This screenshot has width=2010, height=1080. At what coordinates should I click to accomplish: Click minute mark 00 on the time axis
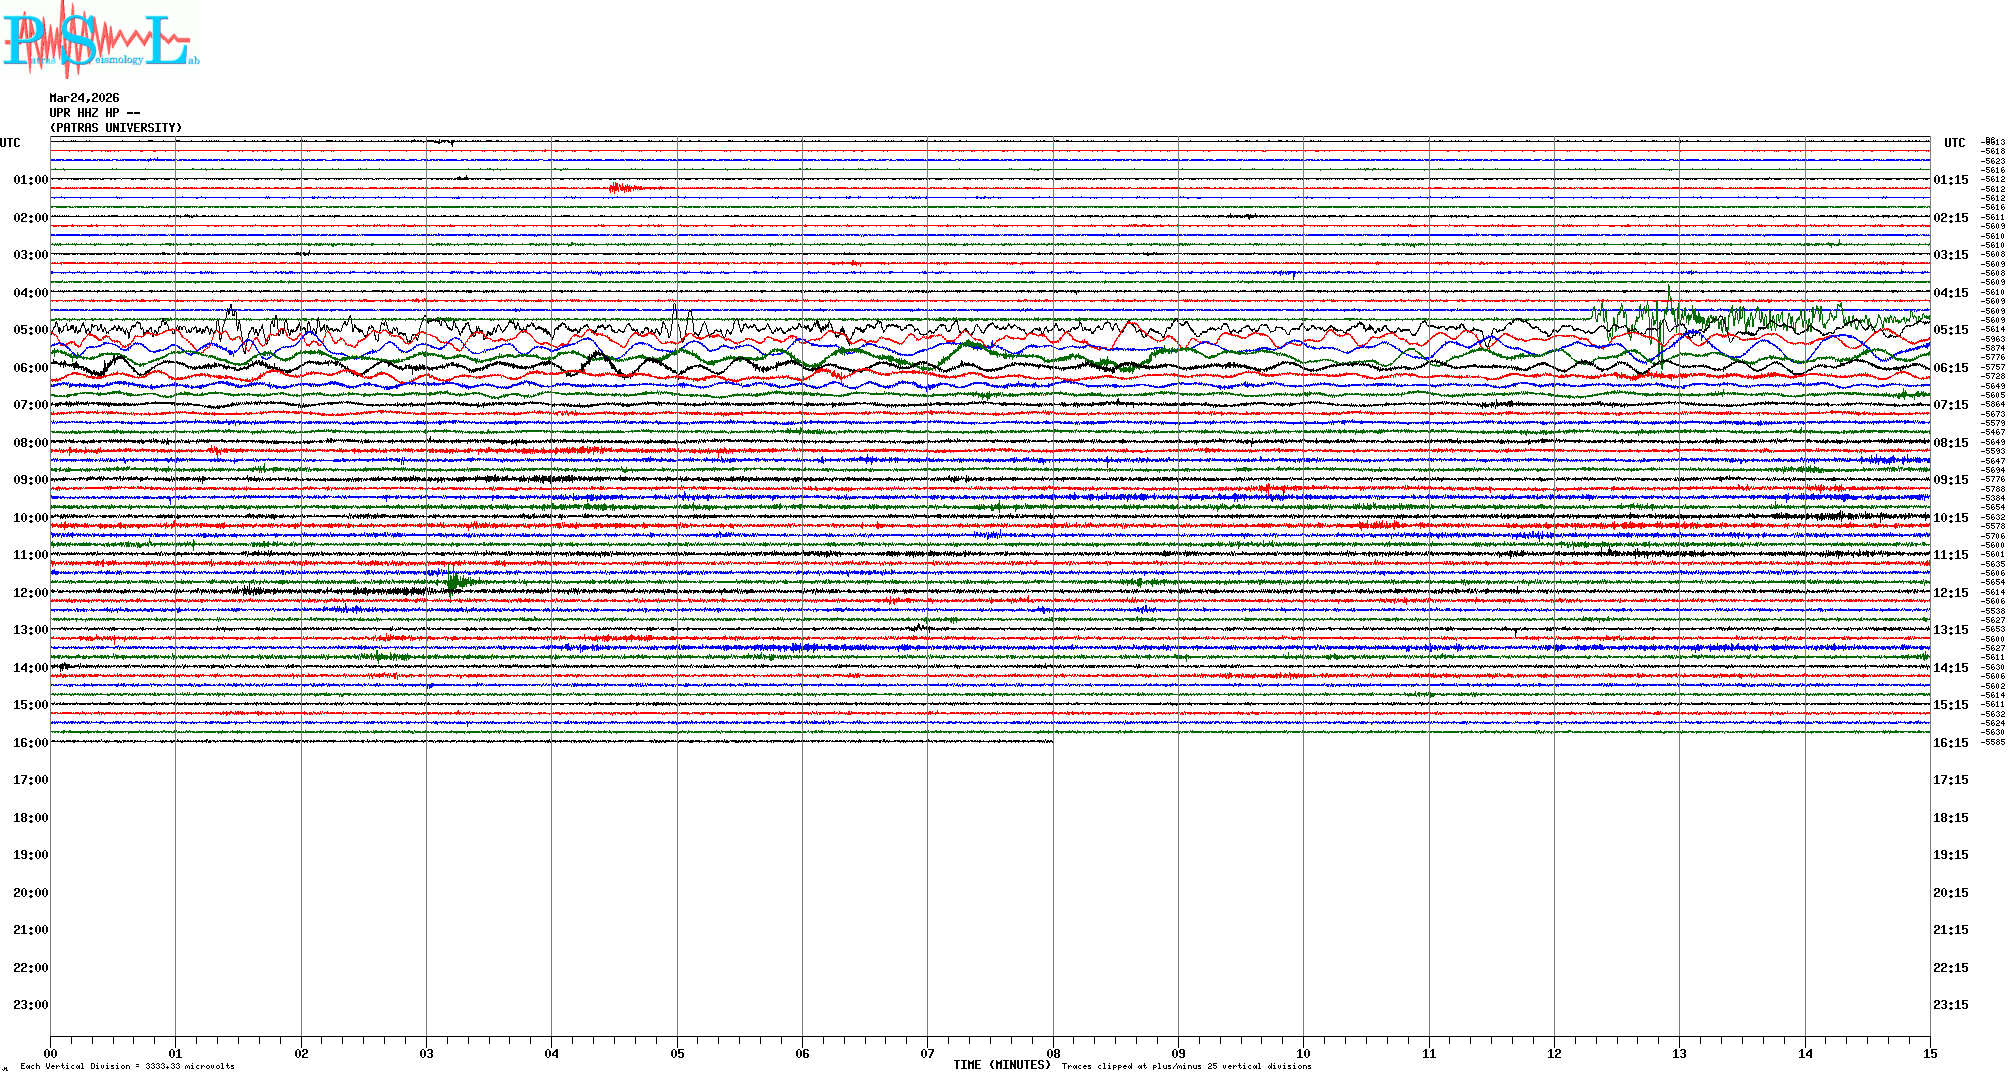click(x=51, y=1053)
